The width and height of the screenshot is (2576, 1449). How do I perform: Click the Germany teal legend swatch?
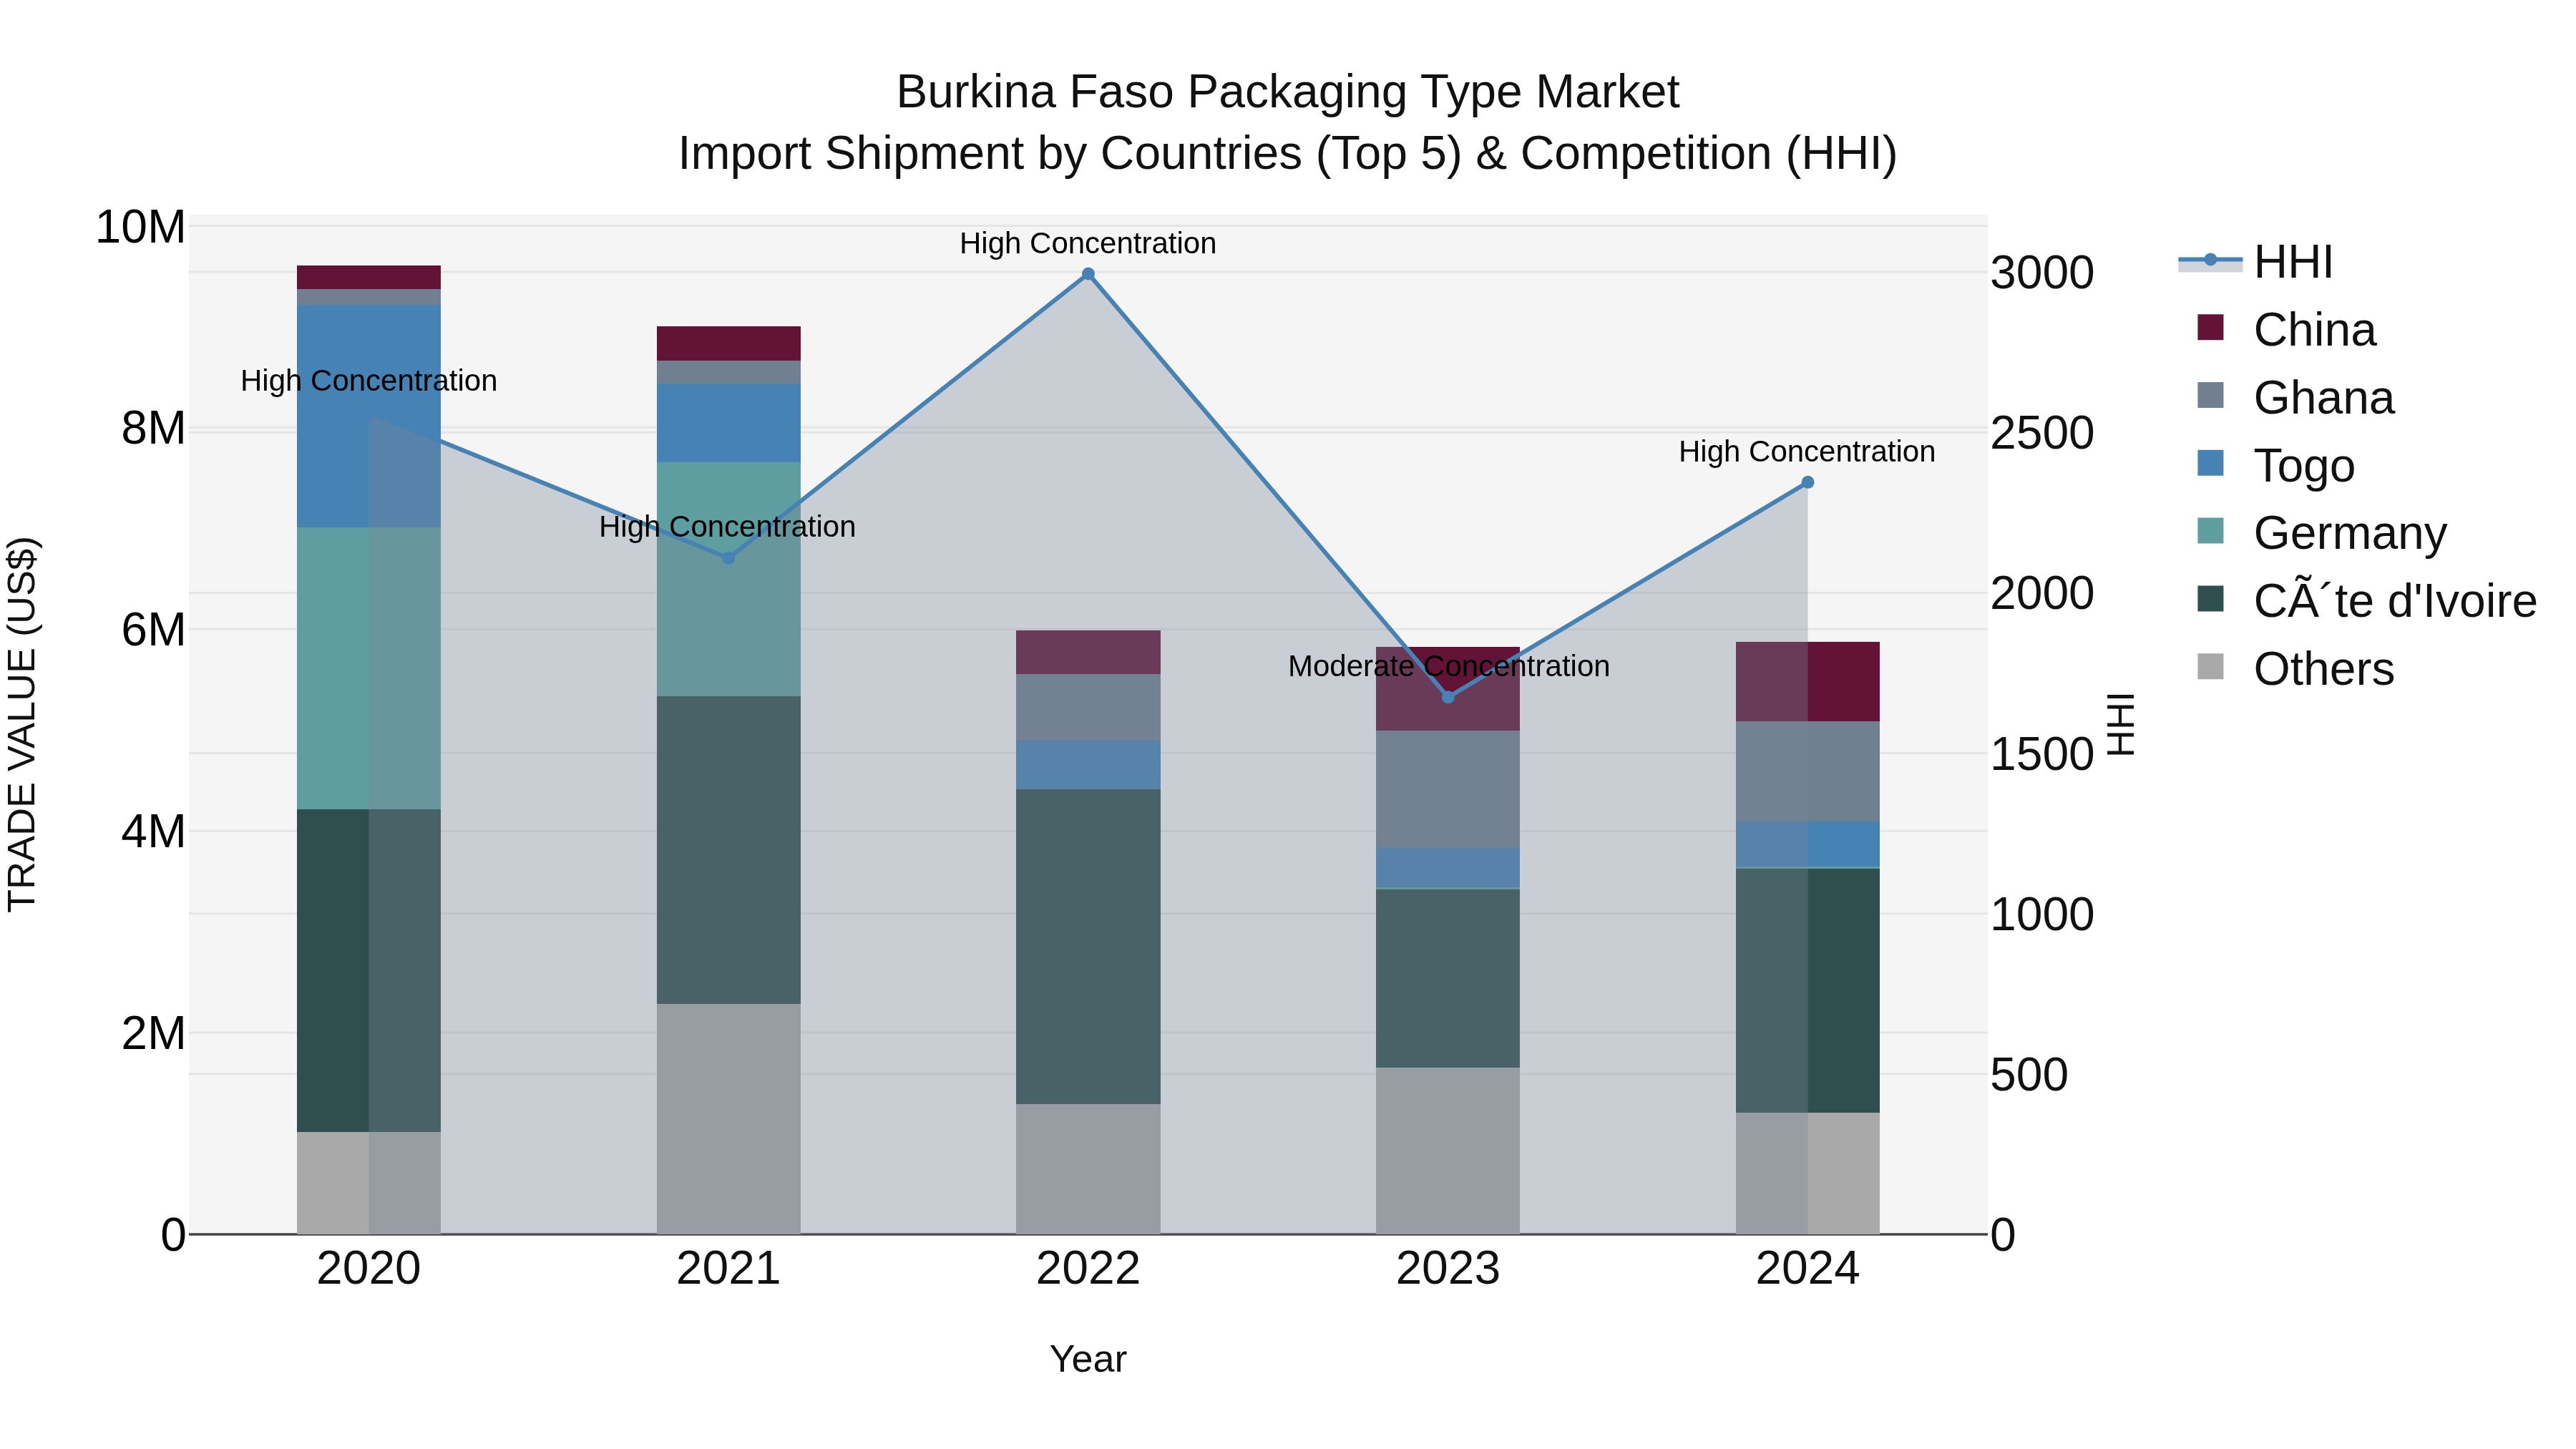click(2210, 531)
